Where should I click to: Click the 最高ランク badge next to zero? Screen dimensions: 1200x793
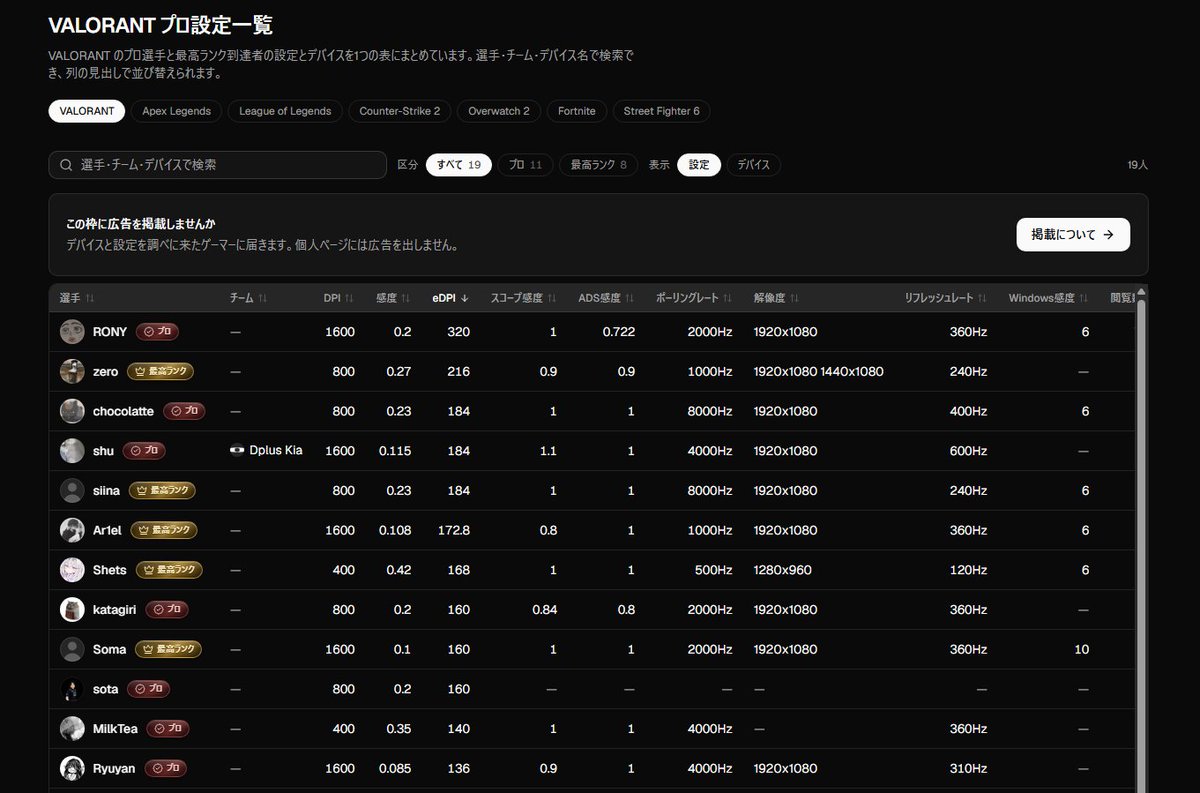(x=160, y=372)
